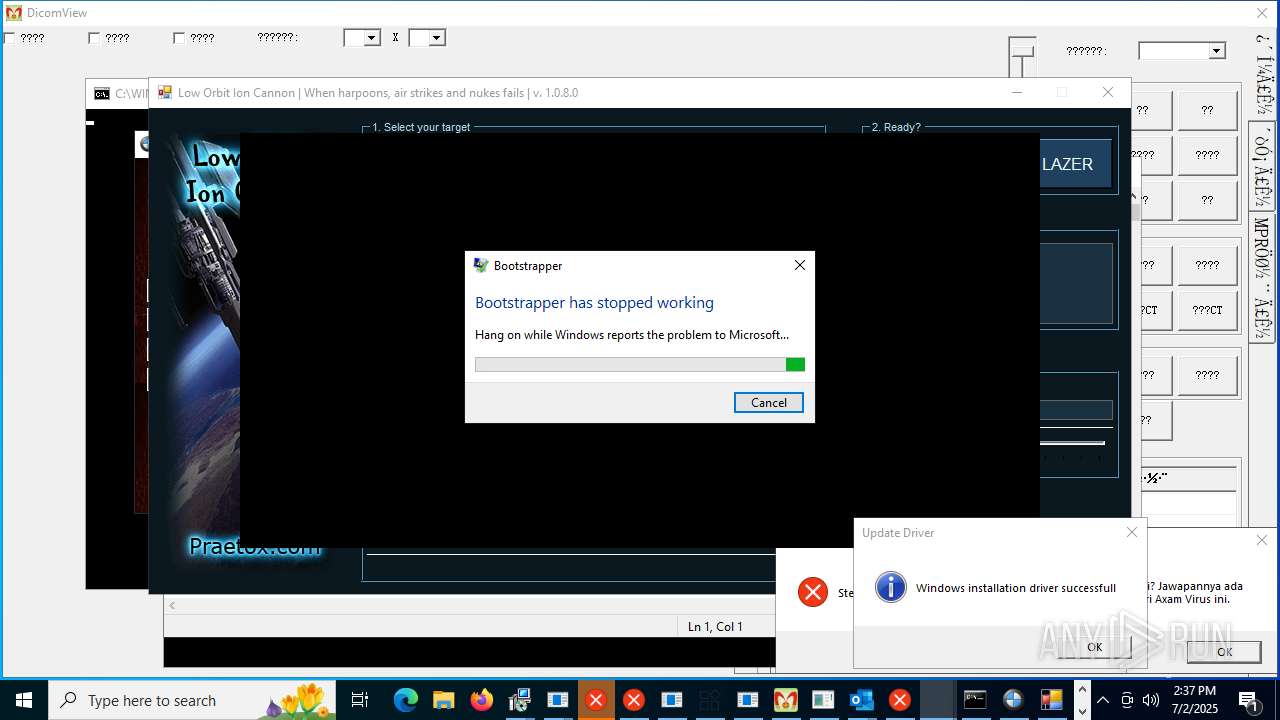Close the Axam Virus message box
This screenshot has height=720, width=1280.
[1262, 540]
